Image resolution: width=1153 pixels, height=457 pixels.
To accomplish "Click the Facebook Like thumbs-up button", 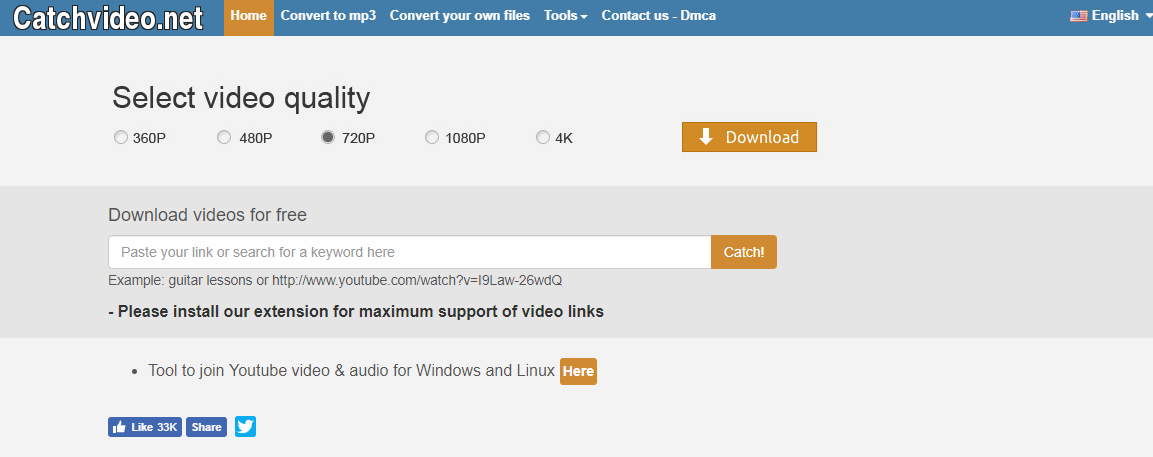I will (x=145, y=427).
